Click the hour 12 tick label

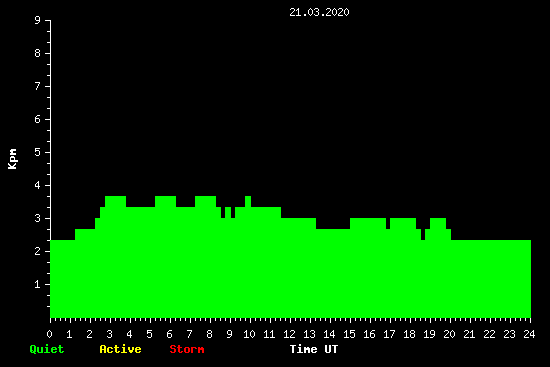click(x=289, y=334)
